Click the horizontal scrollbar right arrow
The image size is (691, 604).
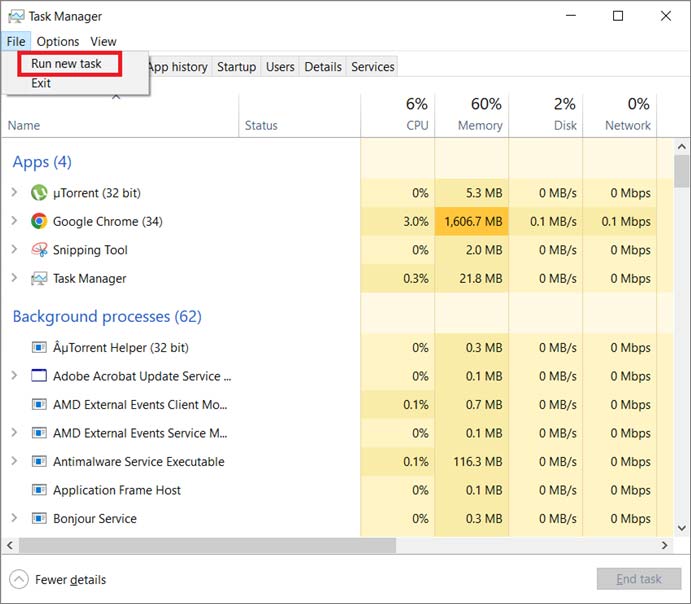coord(665,545)
